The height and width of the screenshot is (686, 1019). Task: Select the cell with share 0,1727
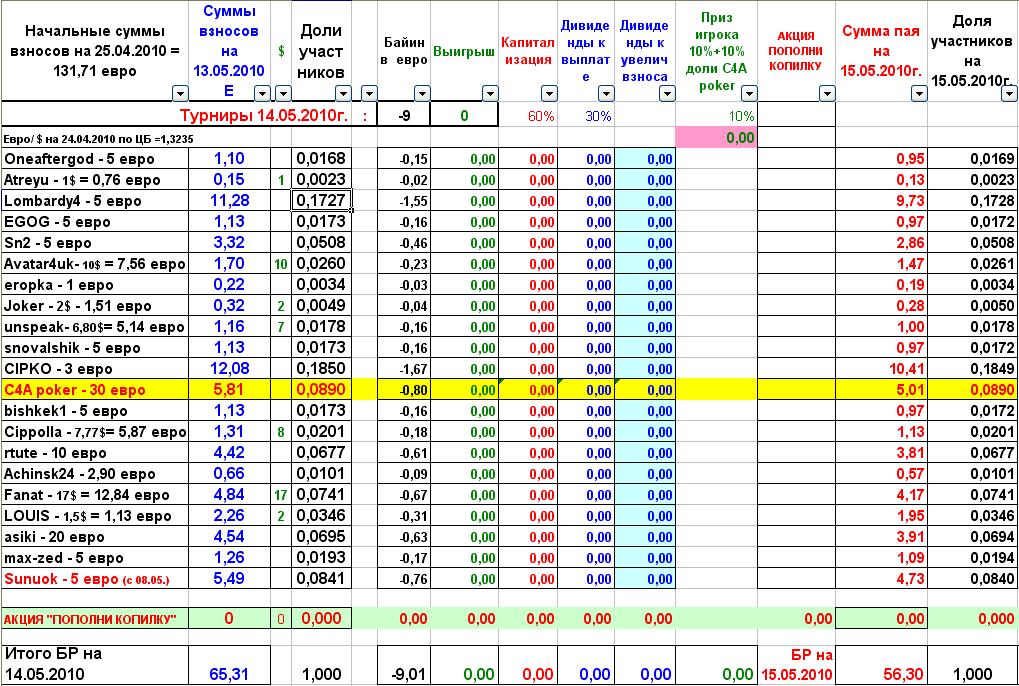pos(322,201)
